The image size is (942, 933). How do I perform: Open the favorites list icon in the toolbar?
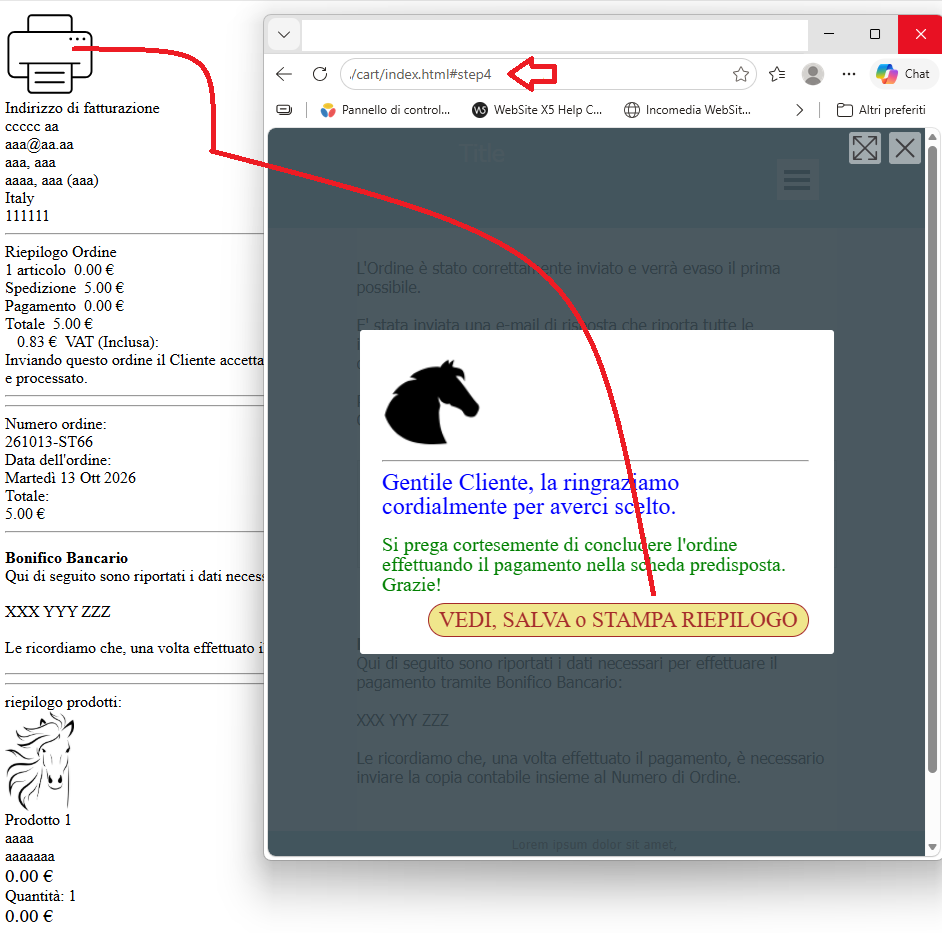(777, 74)
